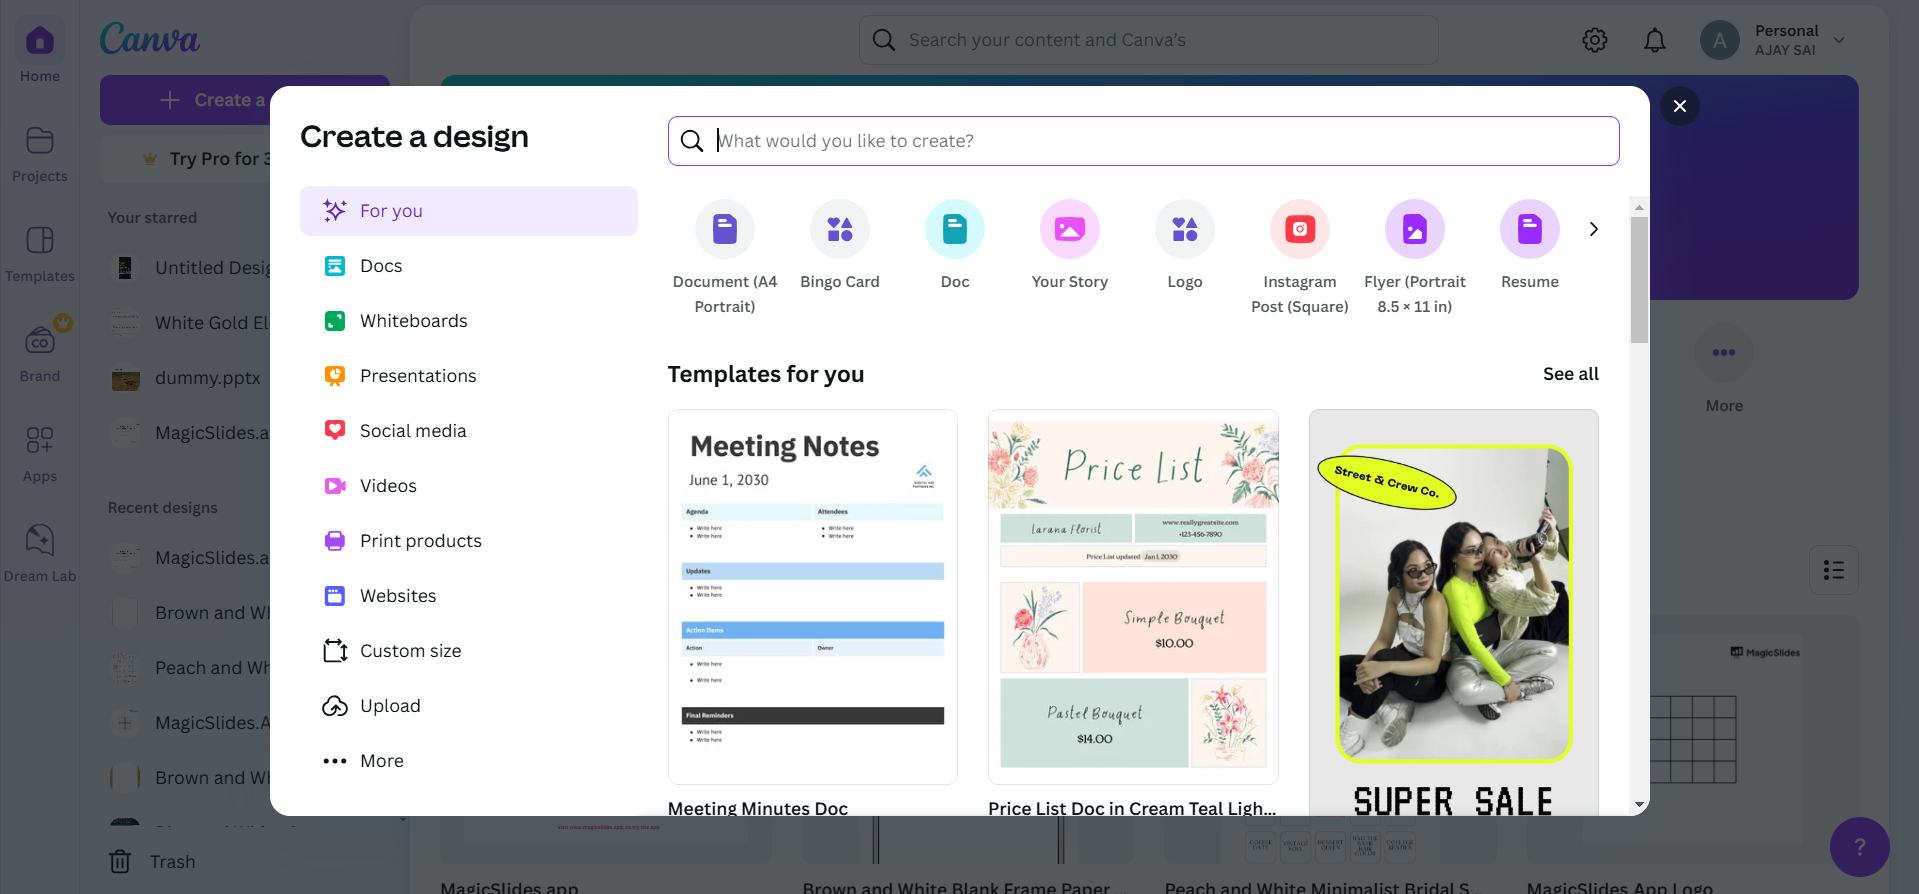Screen dimensions: 1919x894
Task: Open the Apps grid icon
Action: click(x=40, y=440)
